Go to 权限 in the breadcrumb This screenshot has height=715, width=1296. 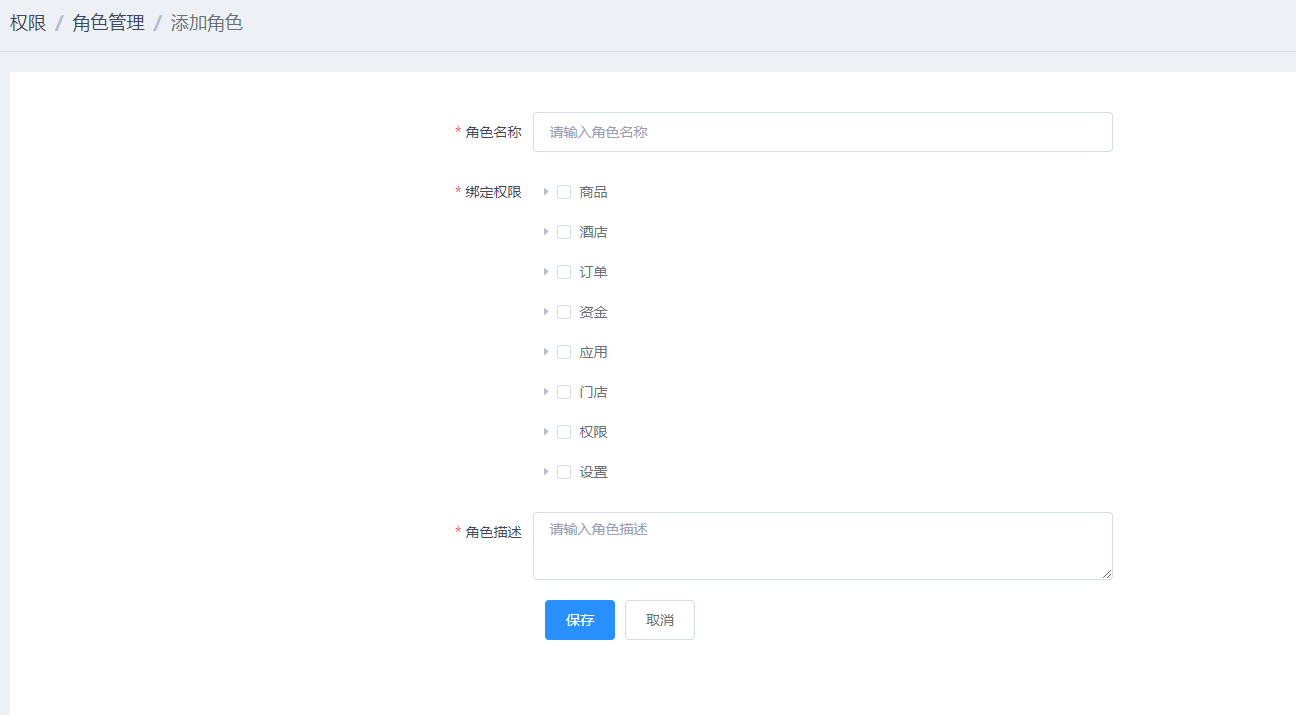pos(28,23)
